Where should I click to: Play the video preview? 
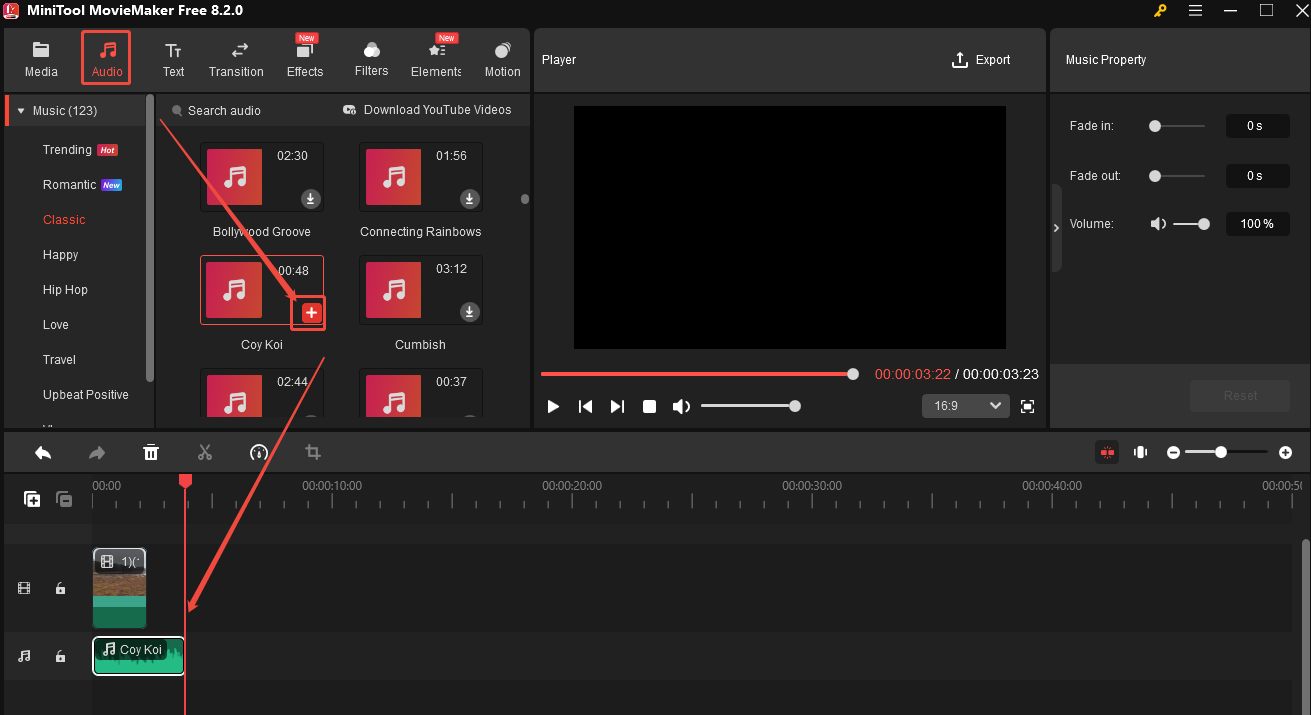[553, 406]
